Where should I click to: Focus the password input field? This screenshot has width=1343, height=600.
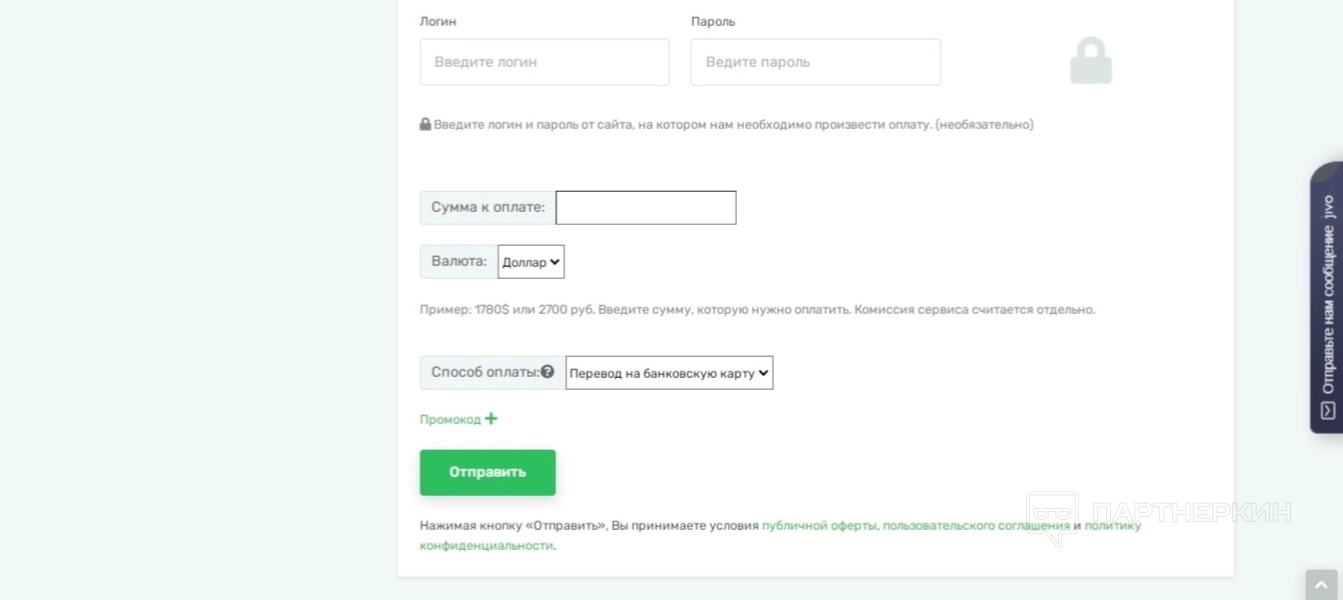pos(815,62)
